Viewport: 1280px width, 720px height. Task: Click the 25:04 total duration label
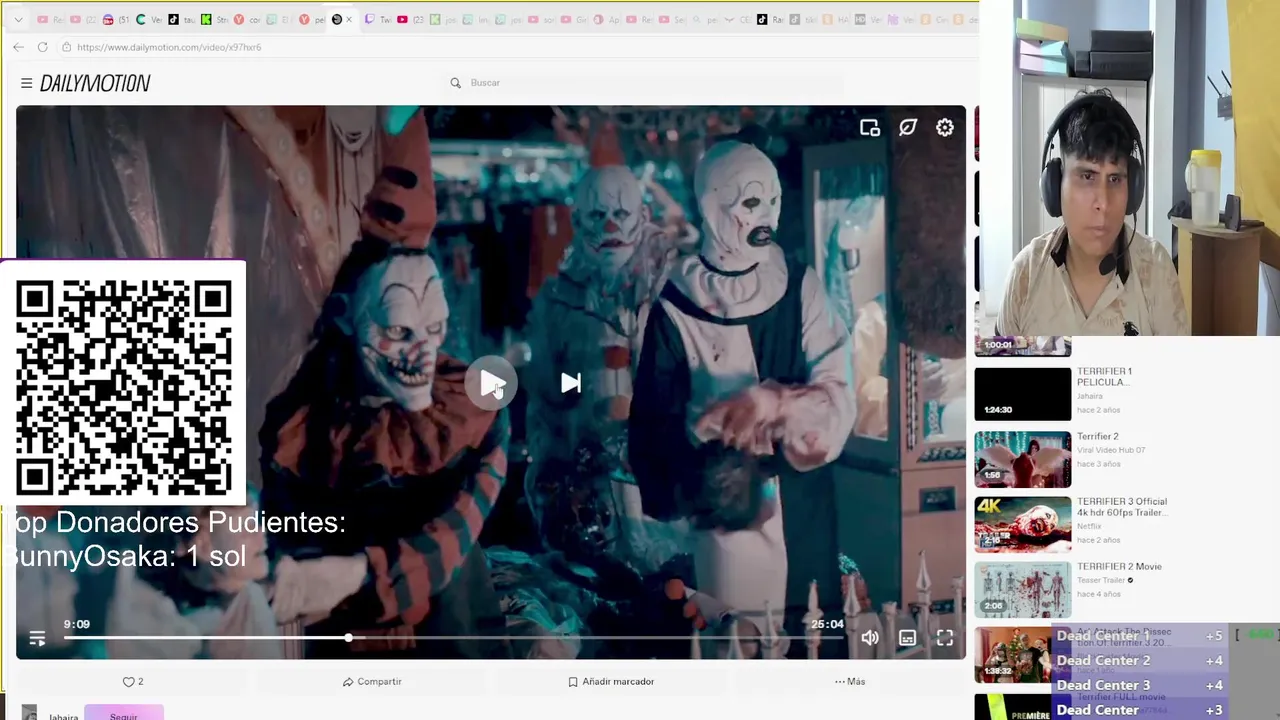827,624
